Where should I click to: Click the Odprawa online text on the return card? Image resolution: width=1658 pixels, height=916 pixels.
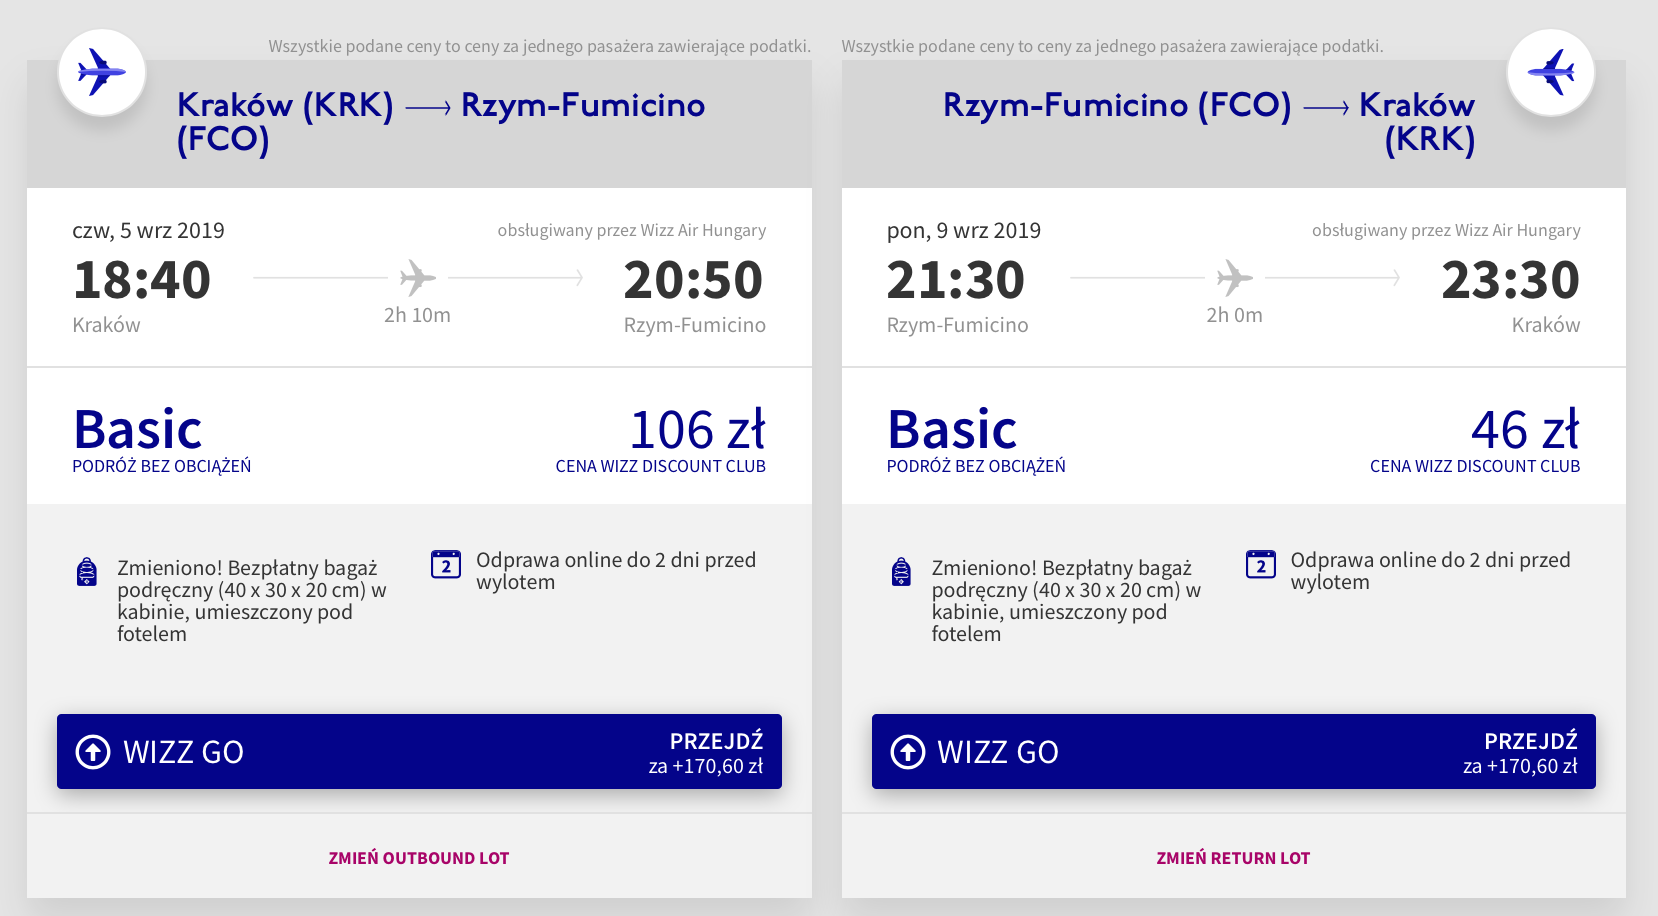pyautogui.click(x=1431, y=571)
